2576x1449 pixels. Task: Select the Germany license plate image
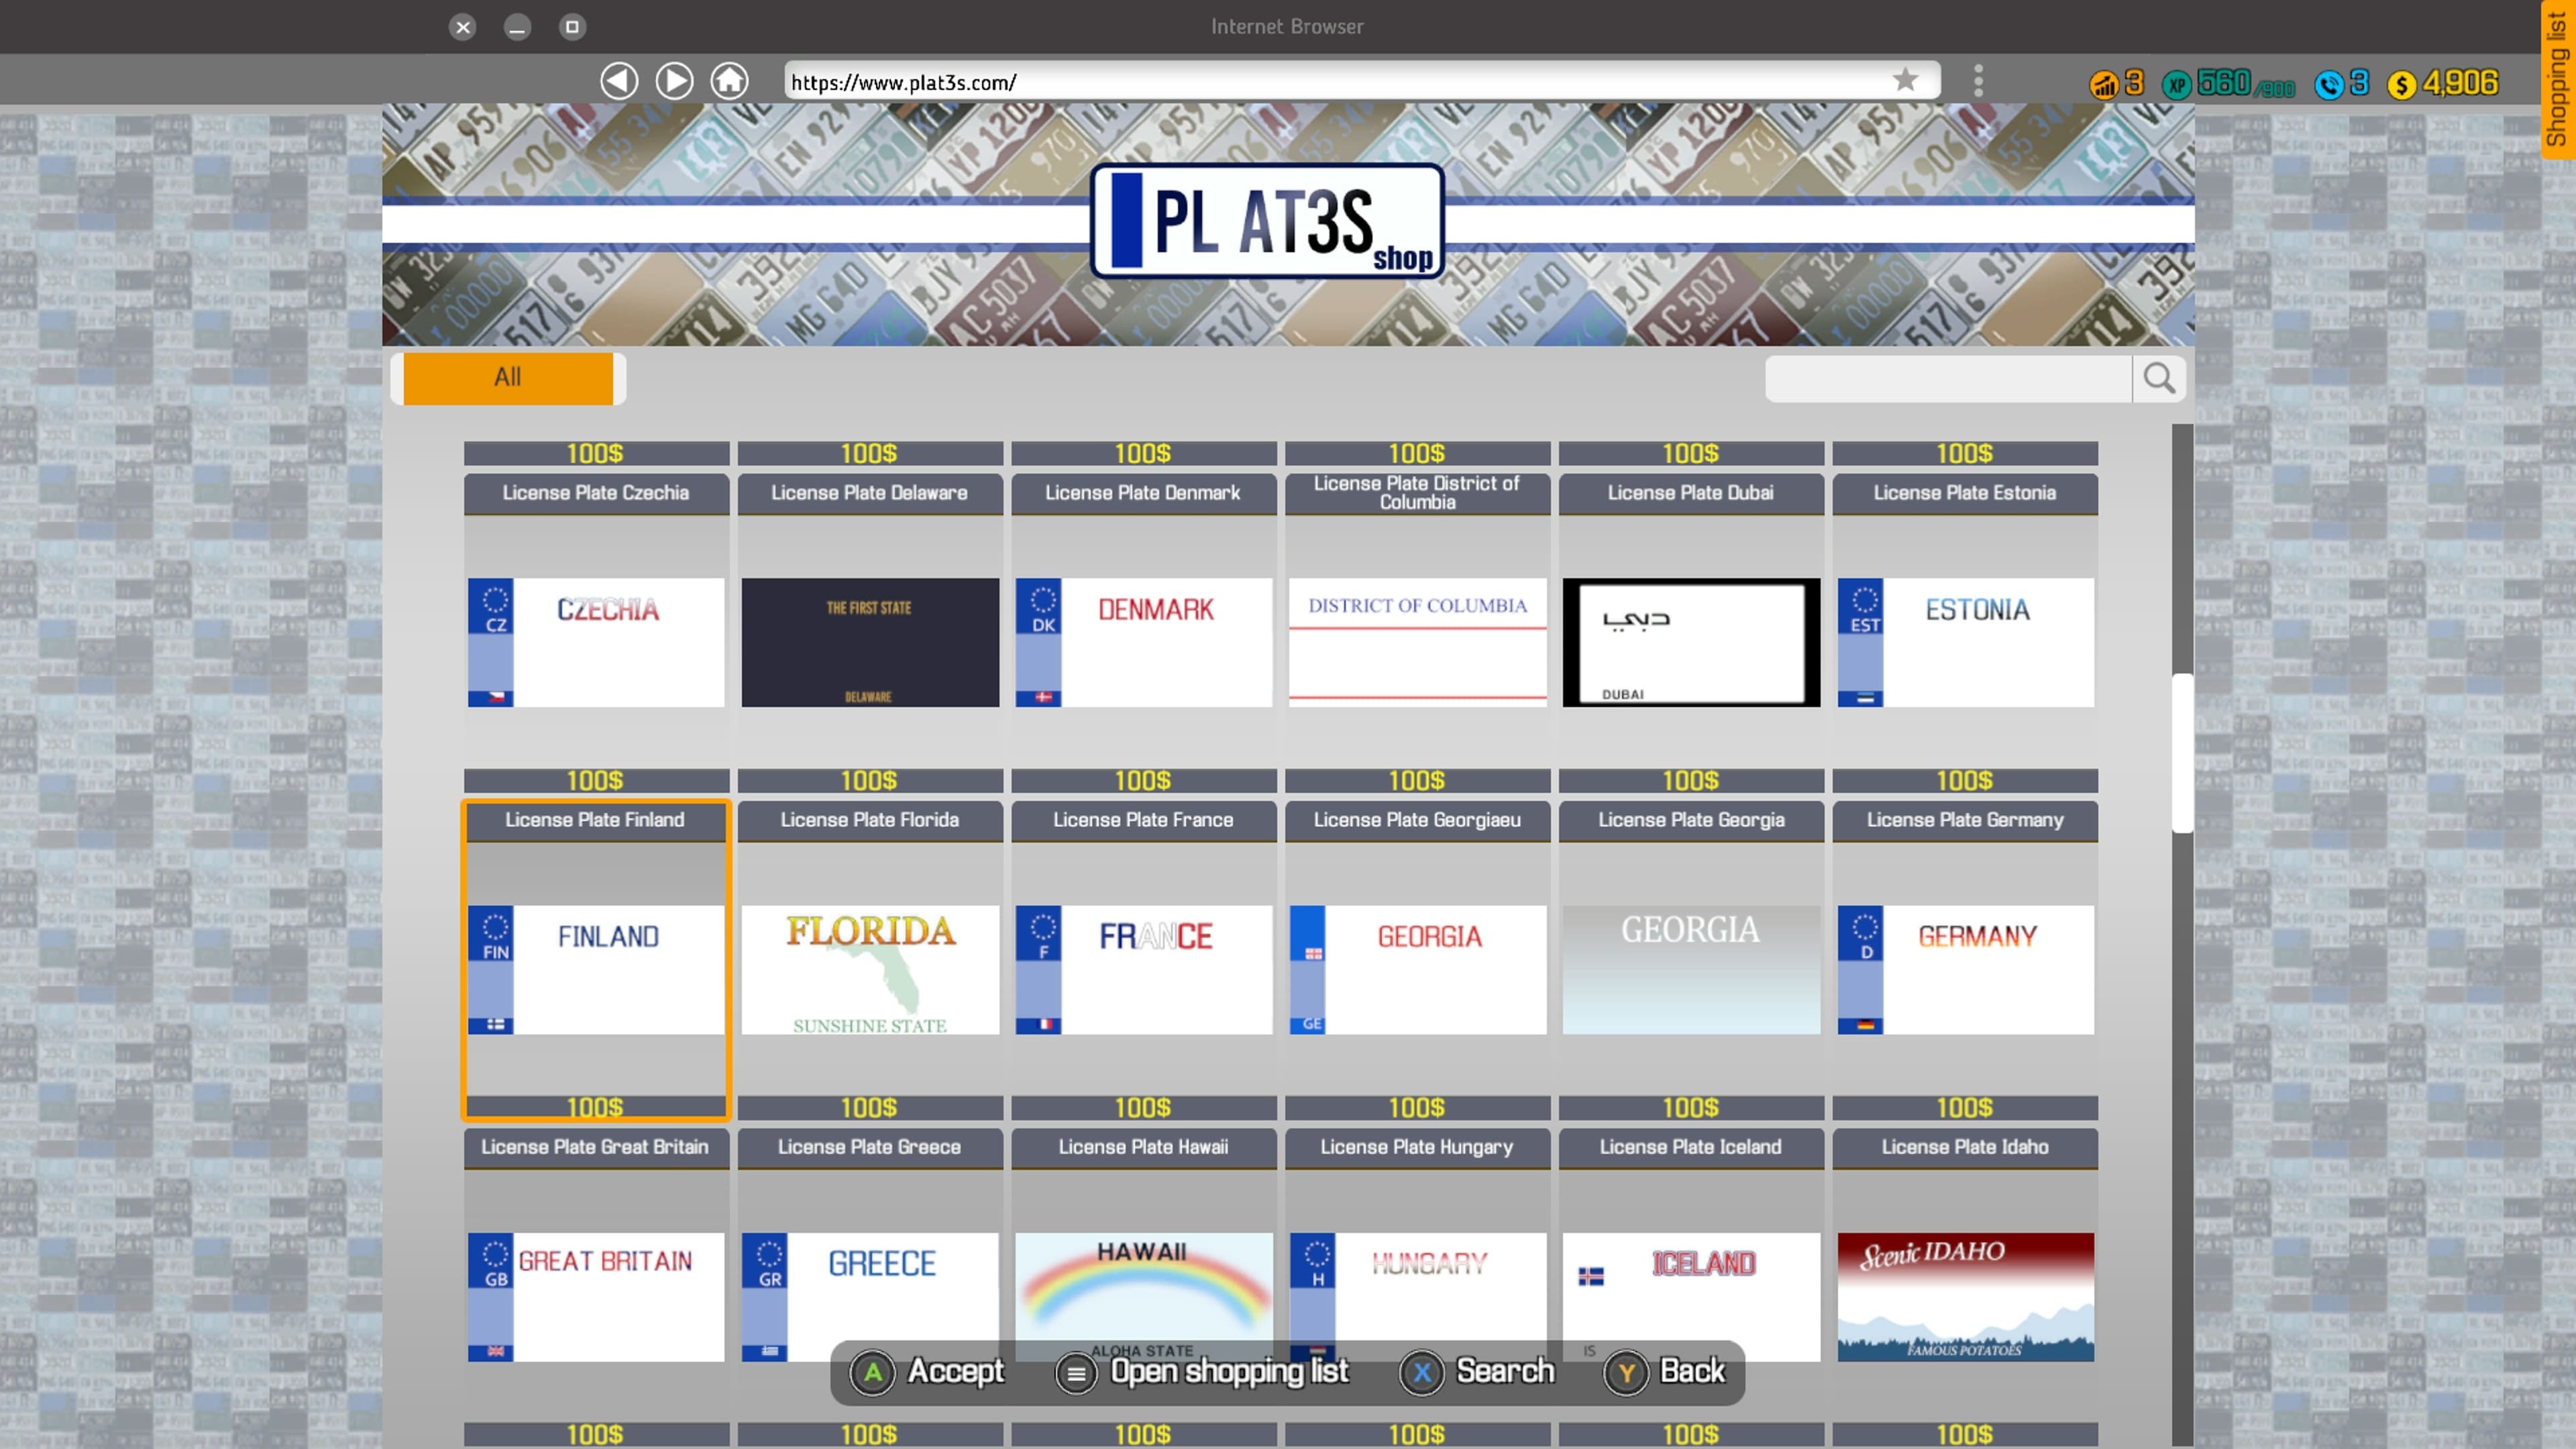[x=1966, y=969]
